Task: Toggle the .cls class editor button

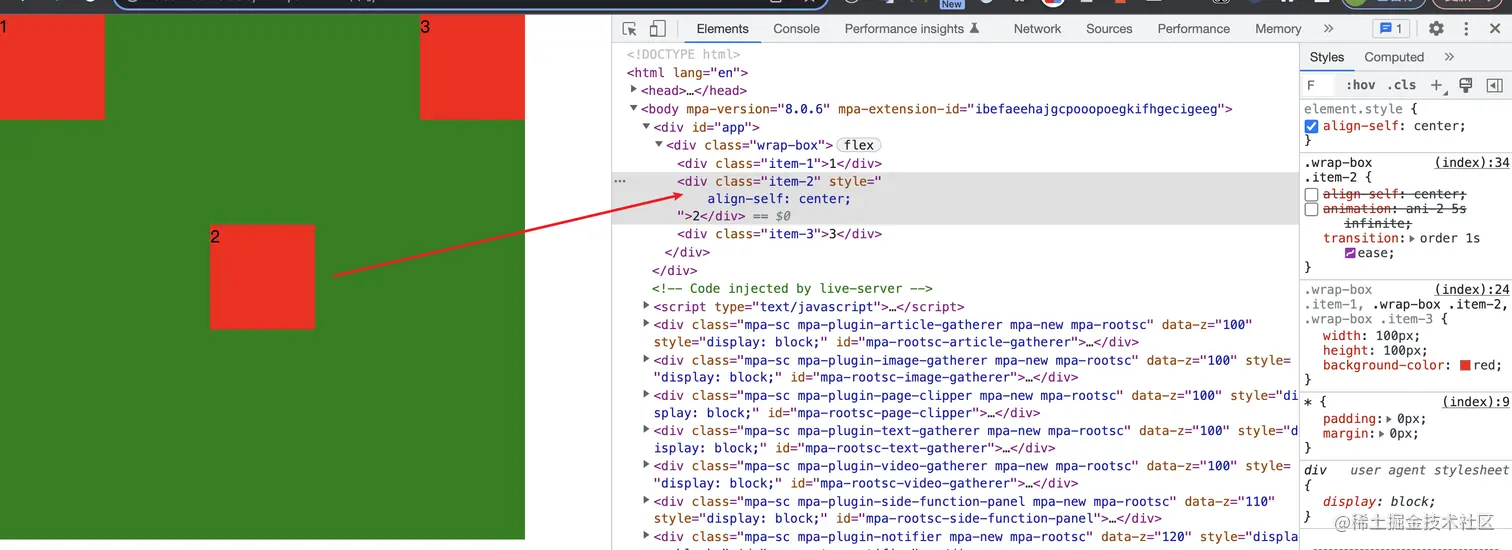Action: (1402, 86)
